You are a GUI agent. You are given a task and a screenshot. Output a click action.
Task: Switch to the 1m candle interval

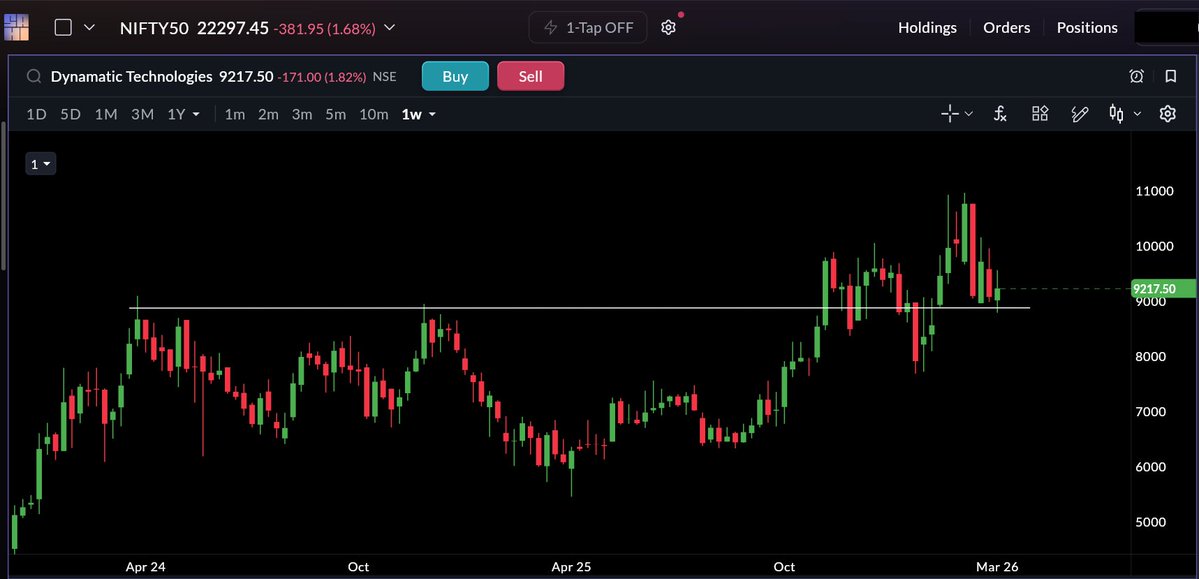235,115
